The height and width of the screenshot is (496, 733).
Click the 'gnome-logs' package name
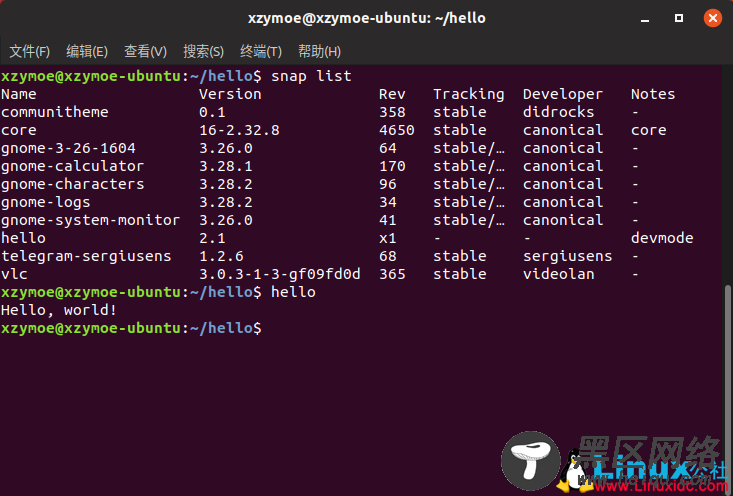click(x=45, y=202)
